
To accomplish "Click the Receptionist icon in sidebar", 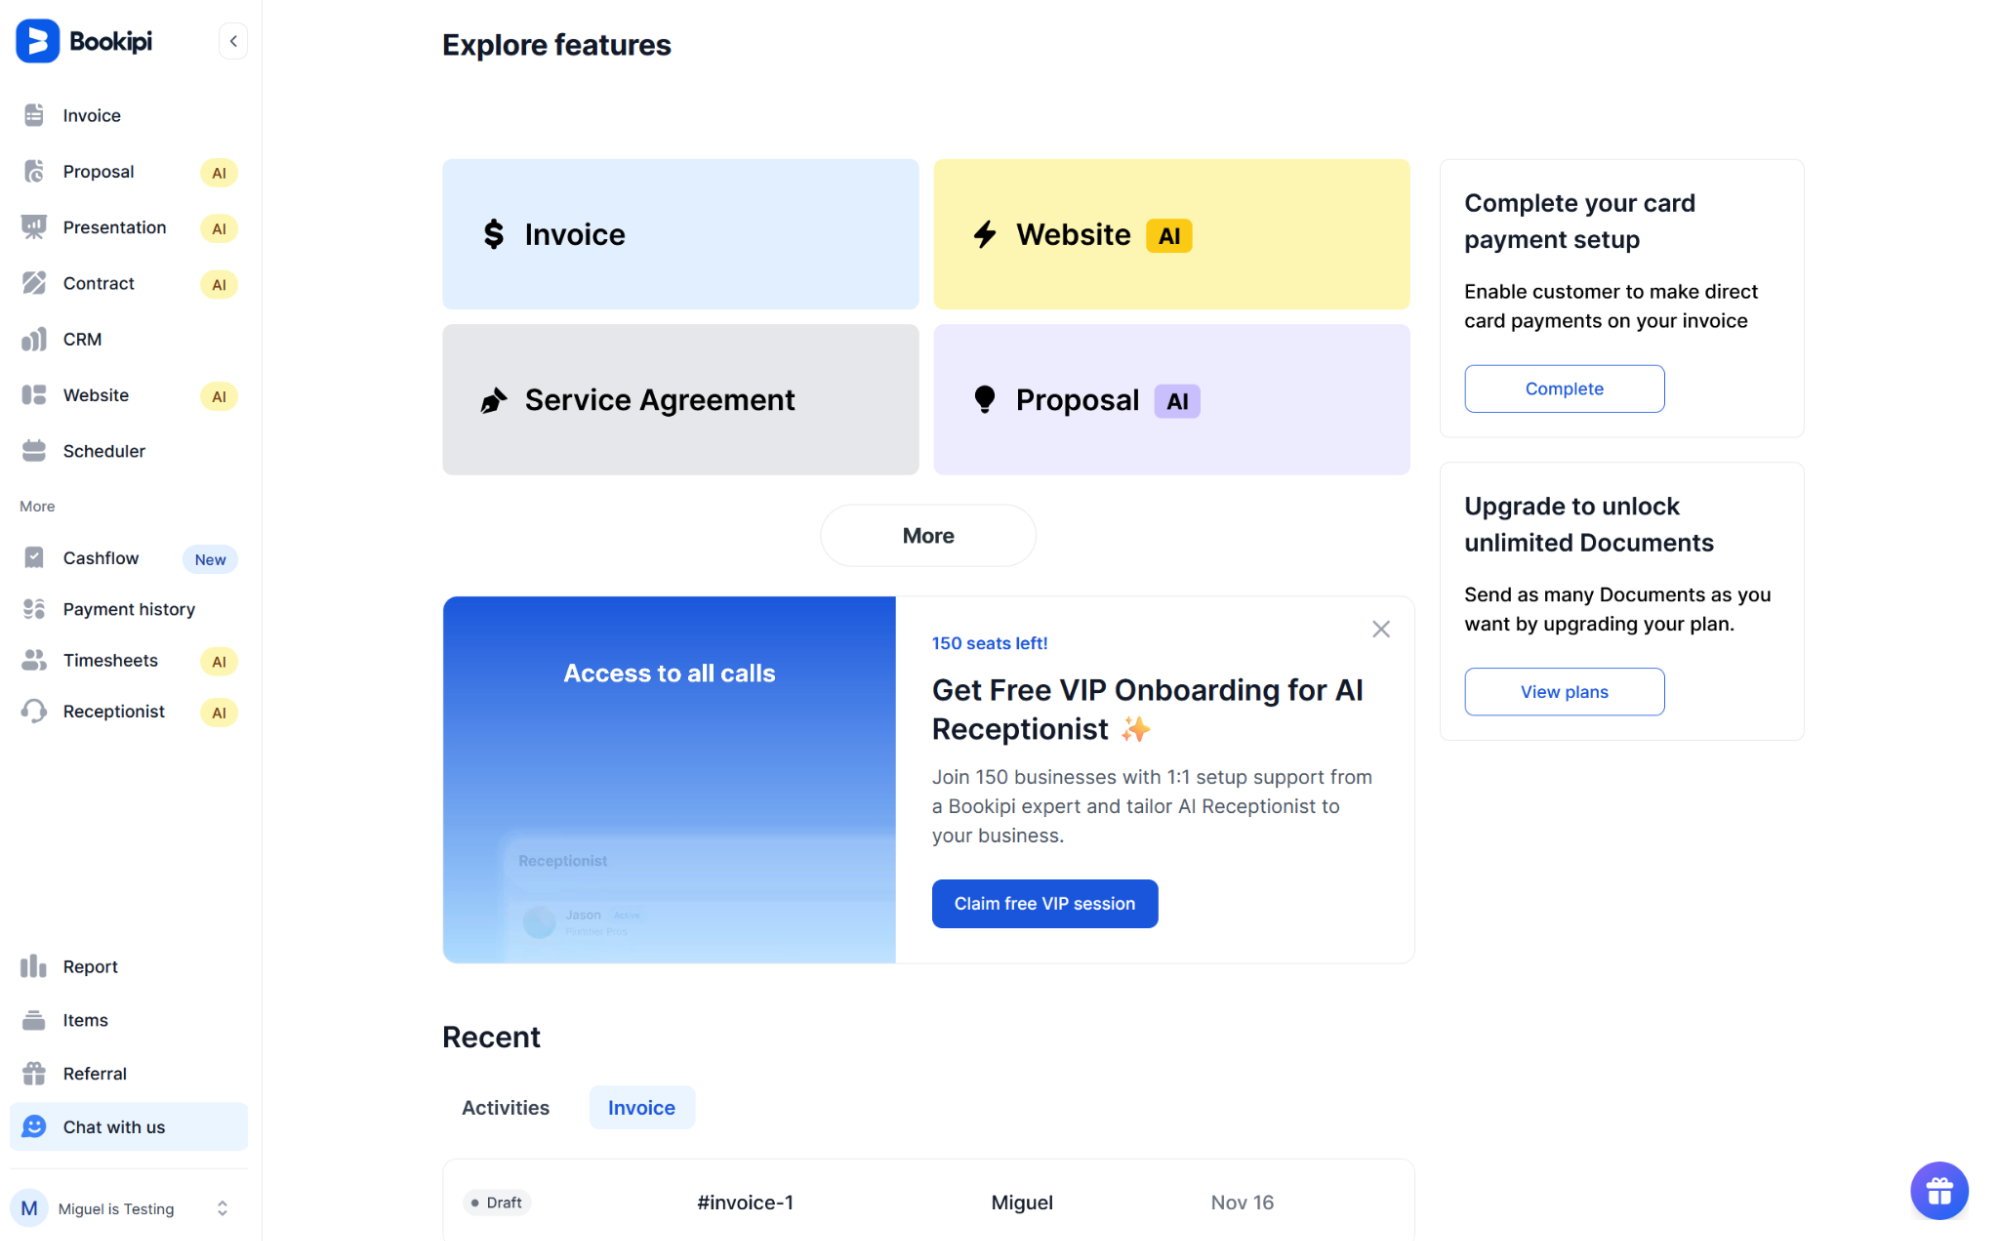I will click(x=34, y=711).
